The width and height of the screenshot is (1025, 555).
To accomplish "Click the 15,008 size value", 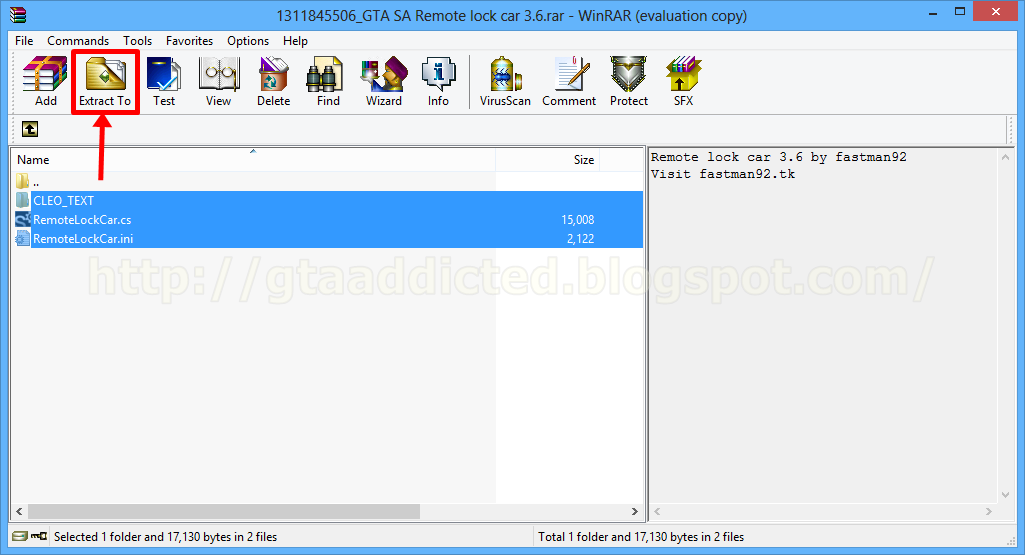I will pyautogui.click(x=577, y=220).
